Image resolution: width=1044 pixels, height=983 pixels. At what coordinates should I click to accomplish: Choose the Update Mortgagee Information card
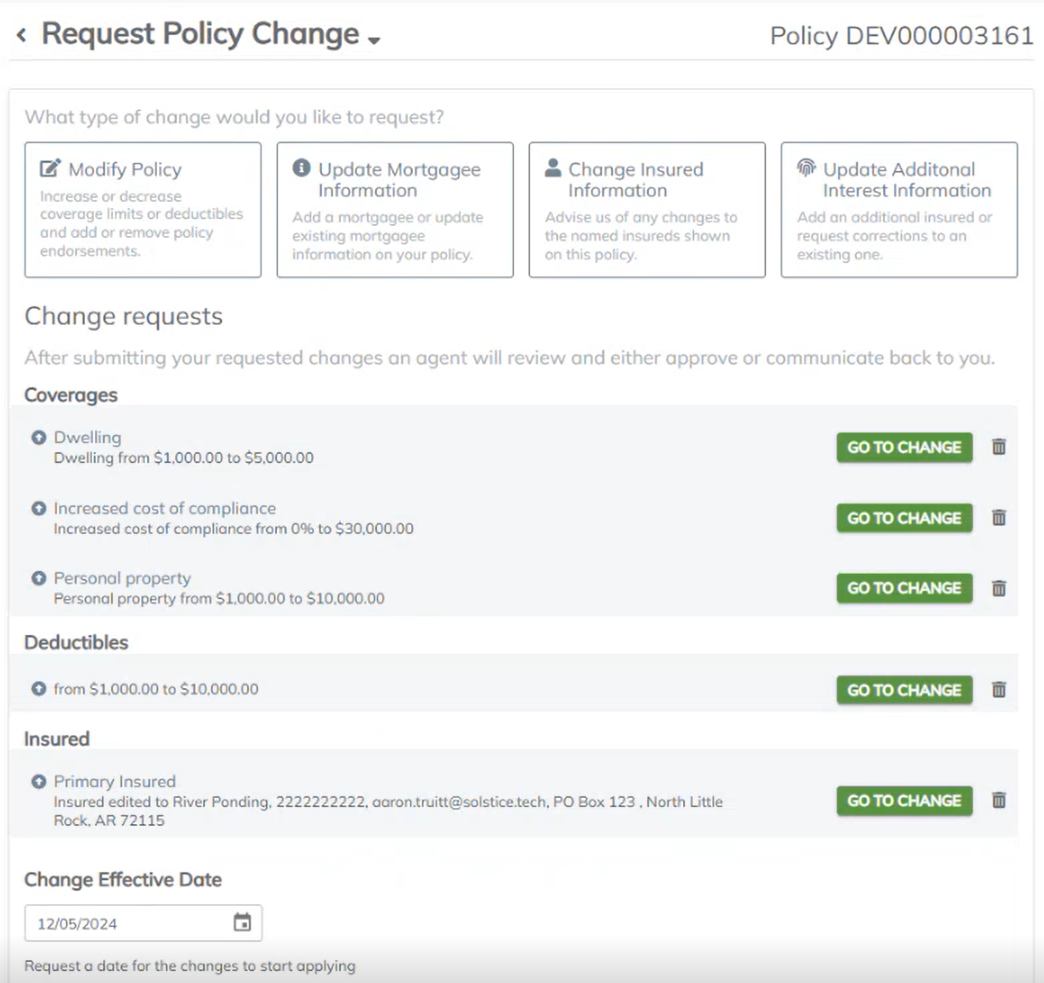tap(395, 209)
